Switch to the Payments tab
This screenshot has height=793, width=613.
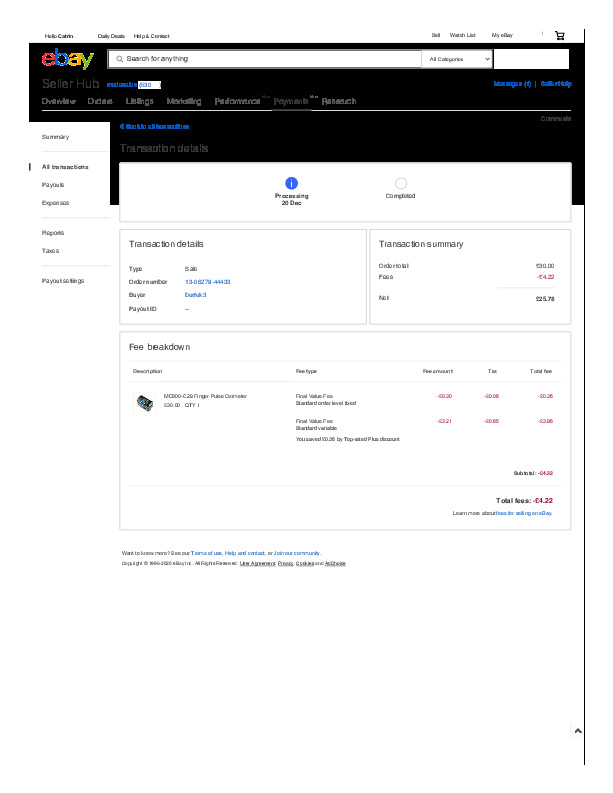[291, 101]
